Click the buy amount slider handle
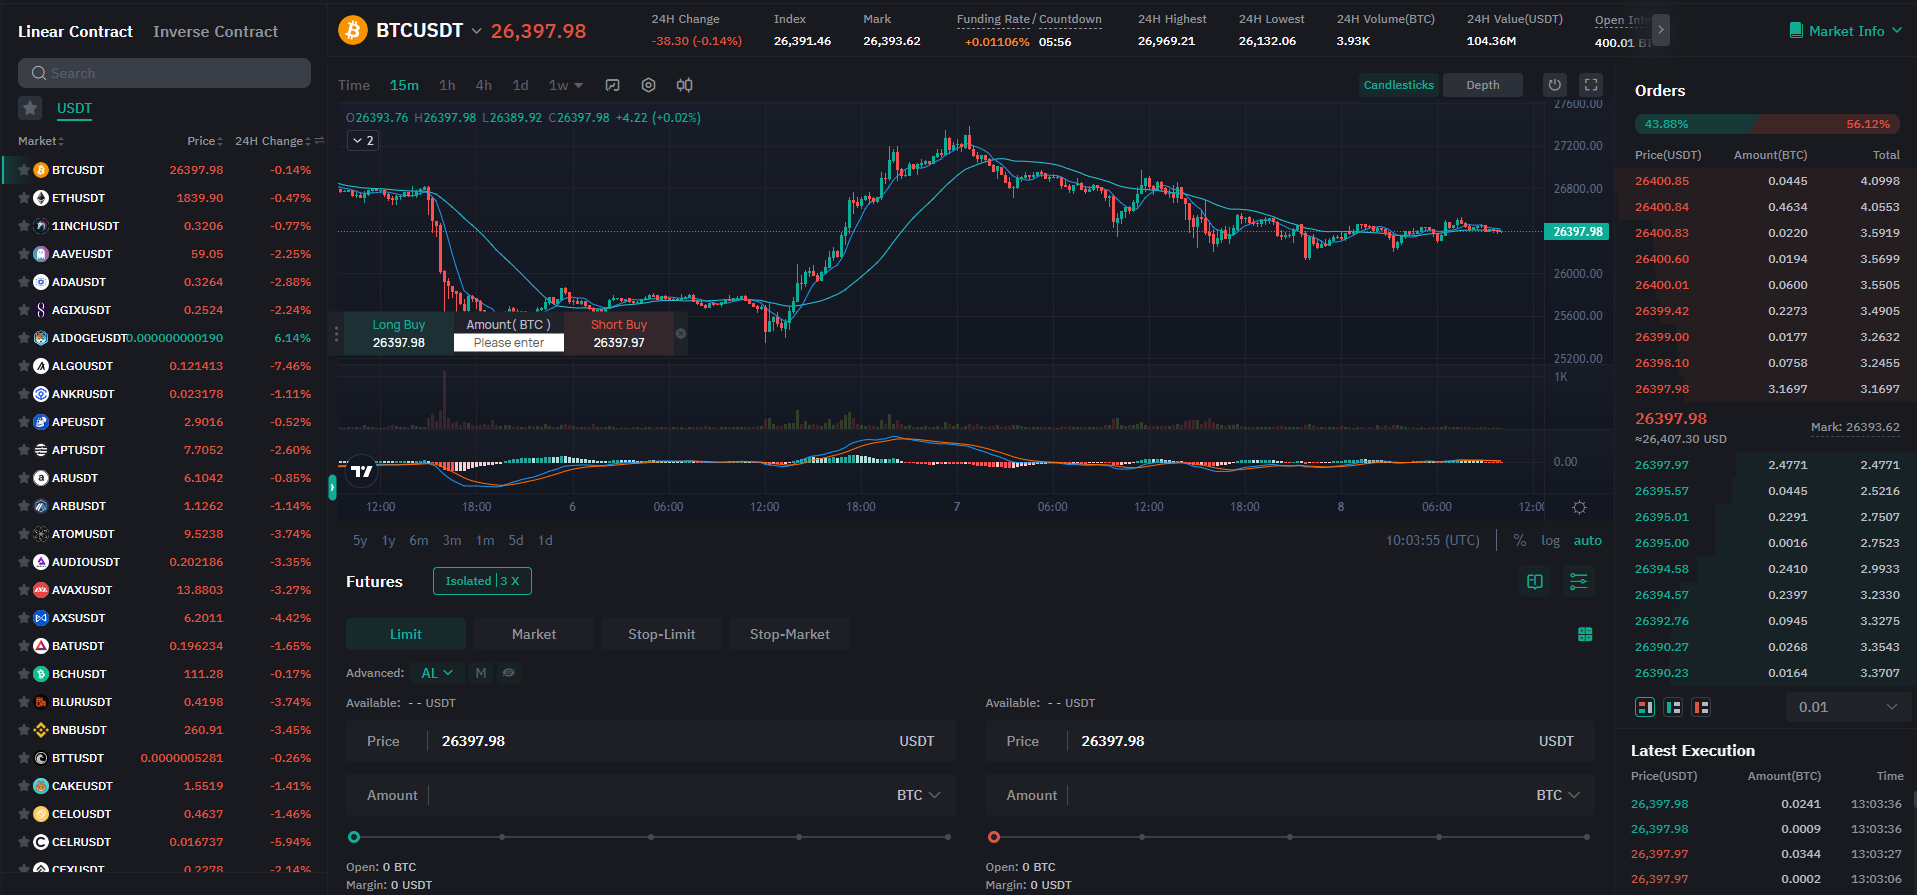 pos(354,837)
